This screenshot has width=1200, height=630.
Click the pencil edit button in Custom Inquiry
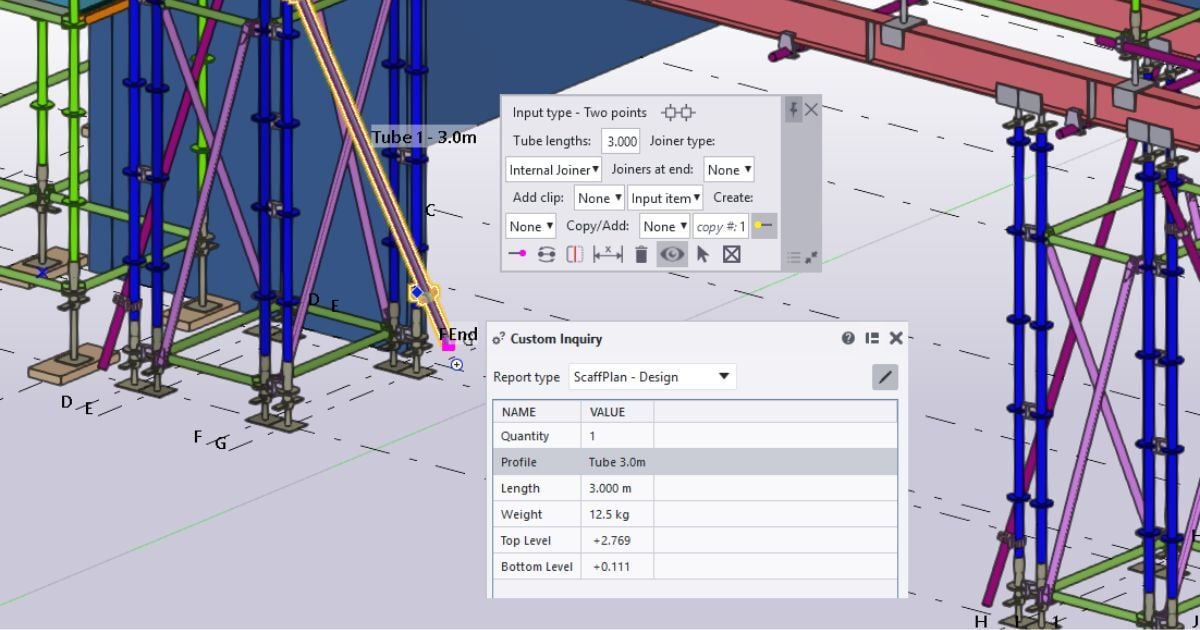884,376
